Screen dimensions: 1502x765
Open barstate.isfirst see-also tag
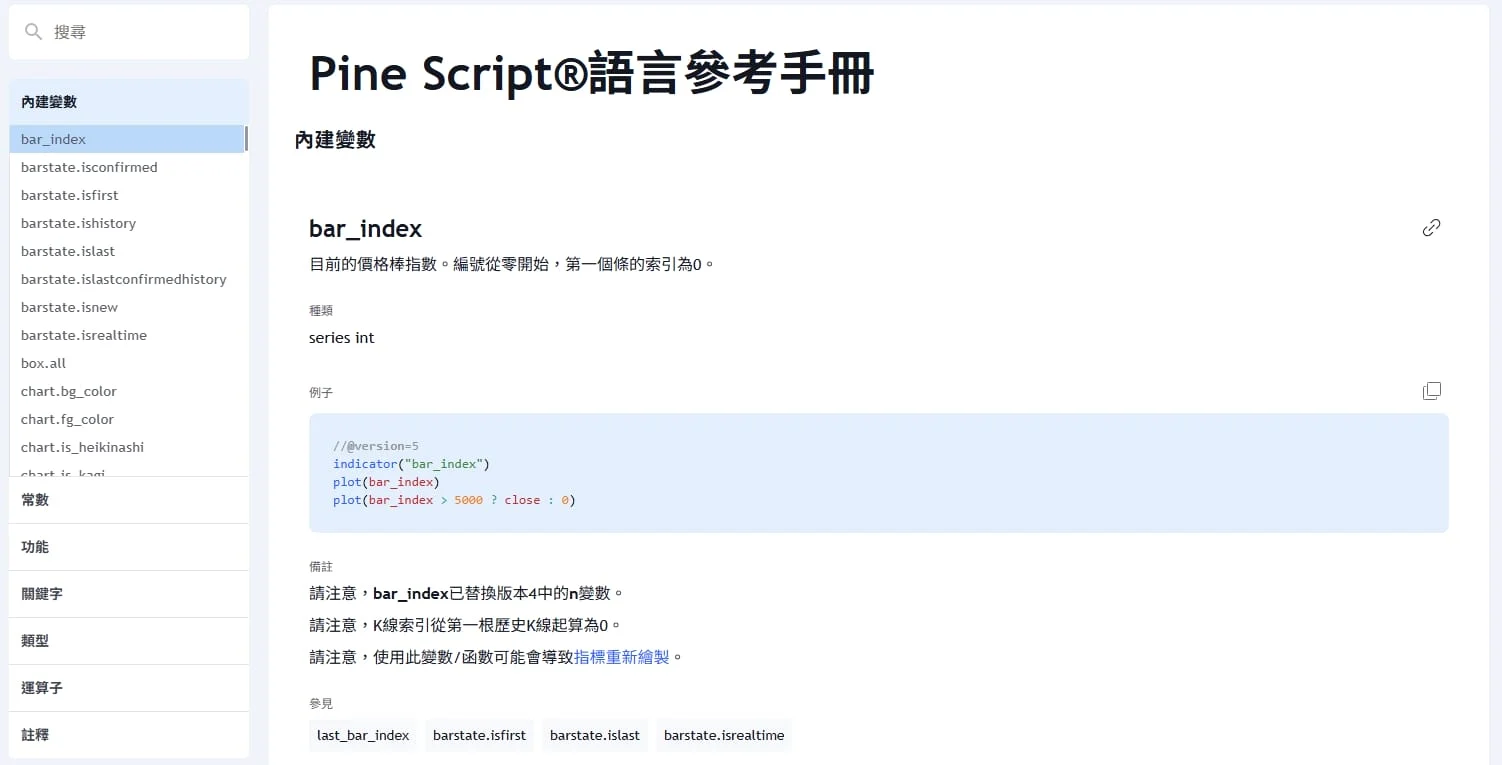tap(479, 735)
